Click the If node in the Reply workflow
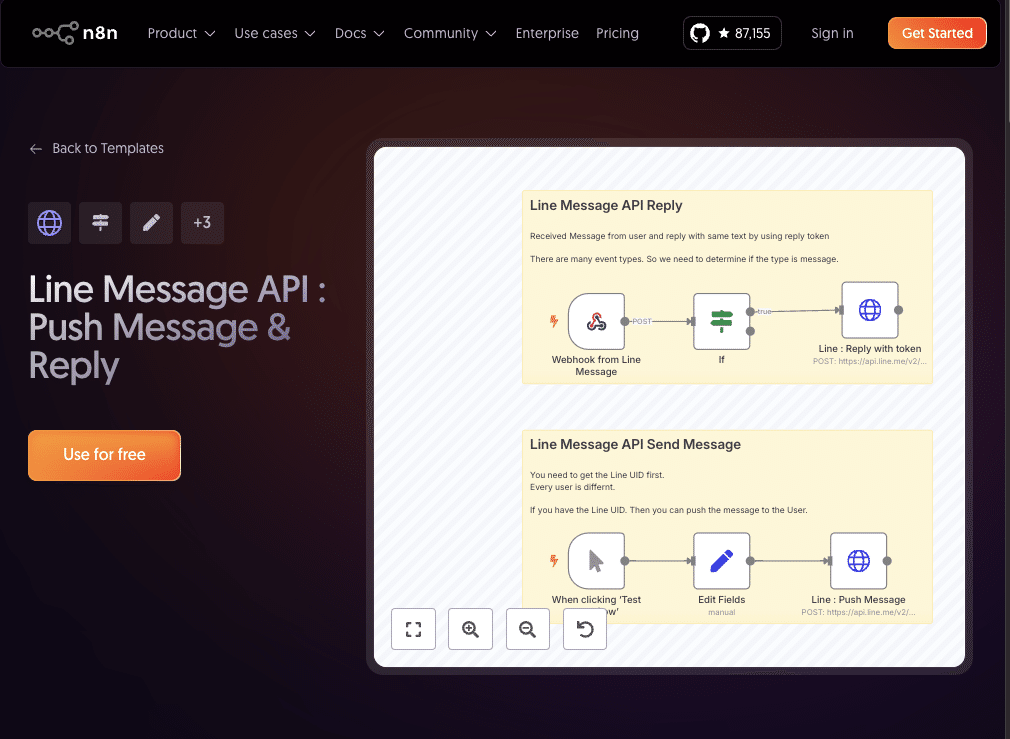The height and width of the screenshot is (739, 1010). [722, 320]
